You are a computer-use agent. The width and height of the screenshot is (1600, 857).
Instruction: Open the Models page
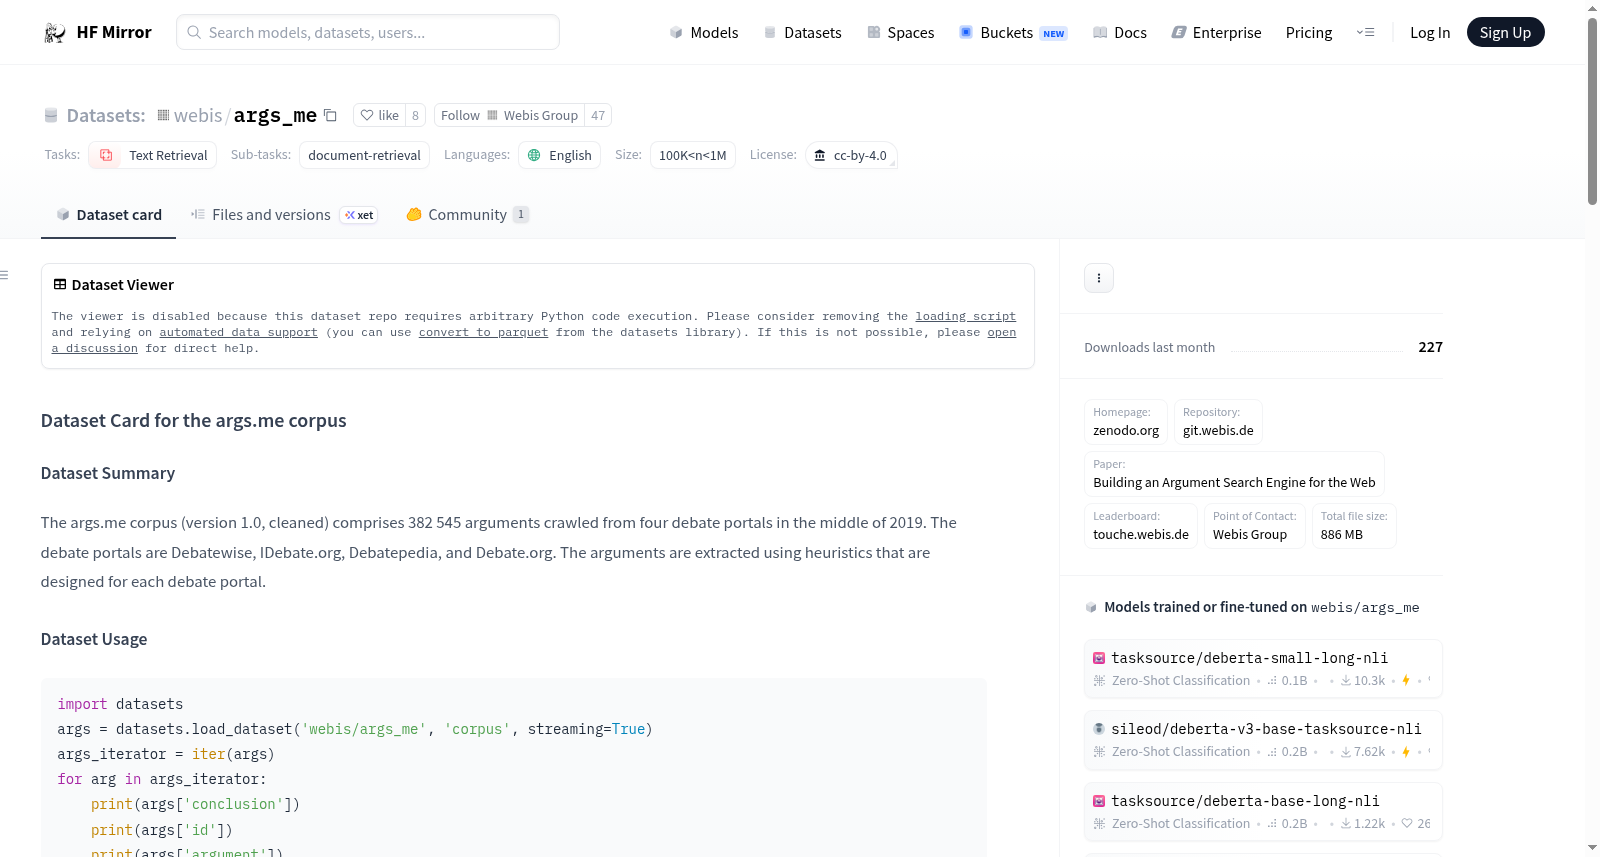[x=704, y=32]
